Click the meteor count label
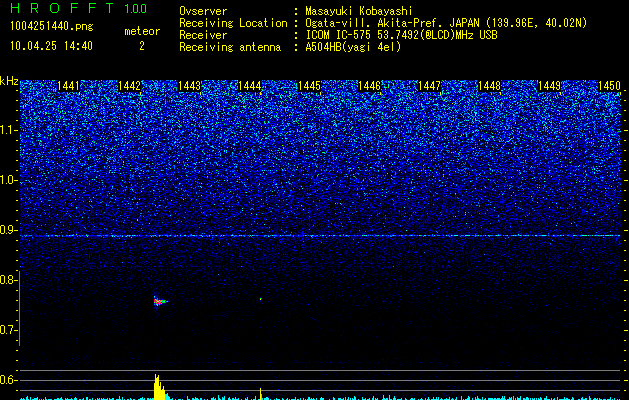Image resolution: width=629 pixels, height=400 pixels. [x=142, y=31]
